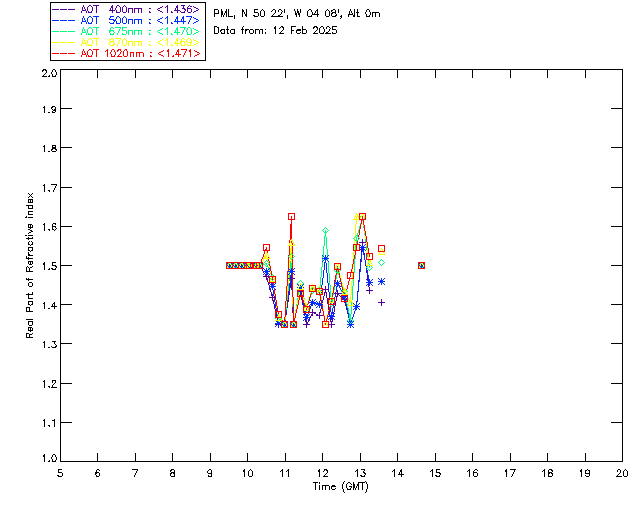Click the 1.6 y-axis tick label

(x=49, y=227)
